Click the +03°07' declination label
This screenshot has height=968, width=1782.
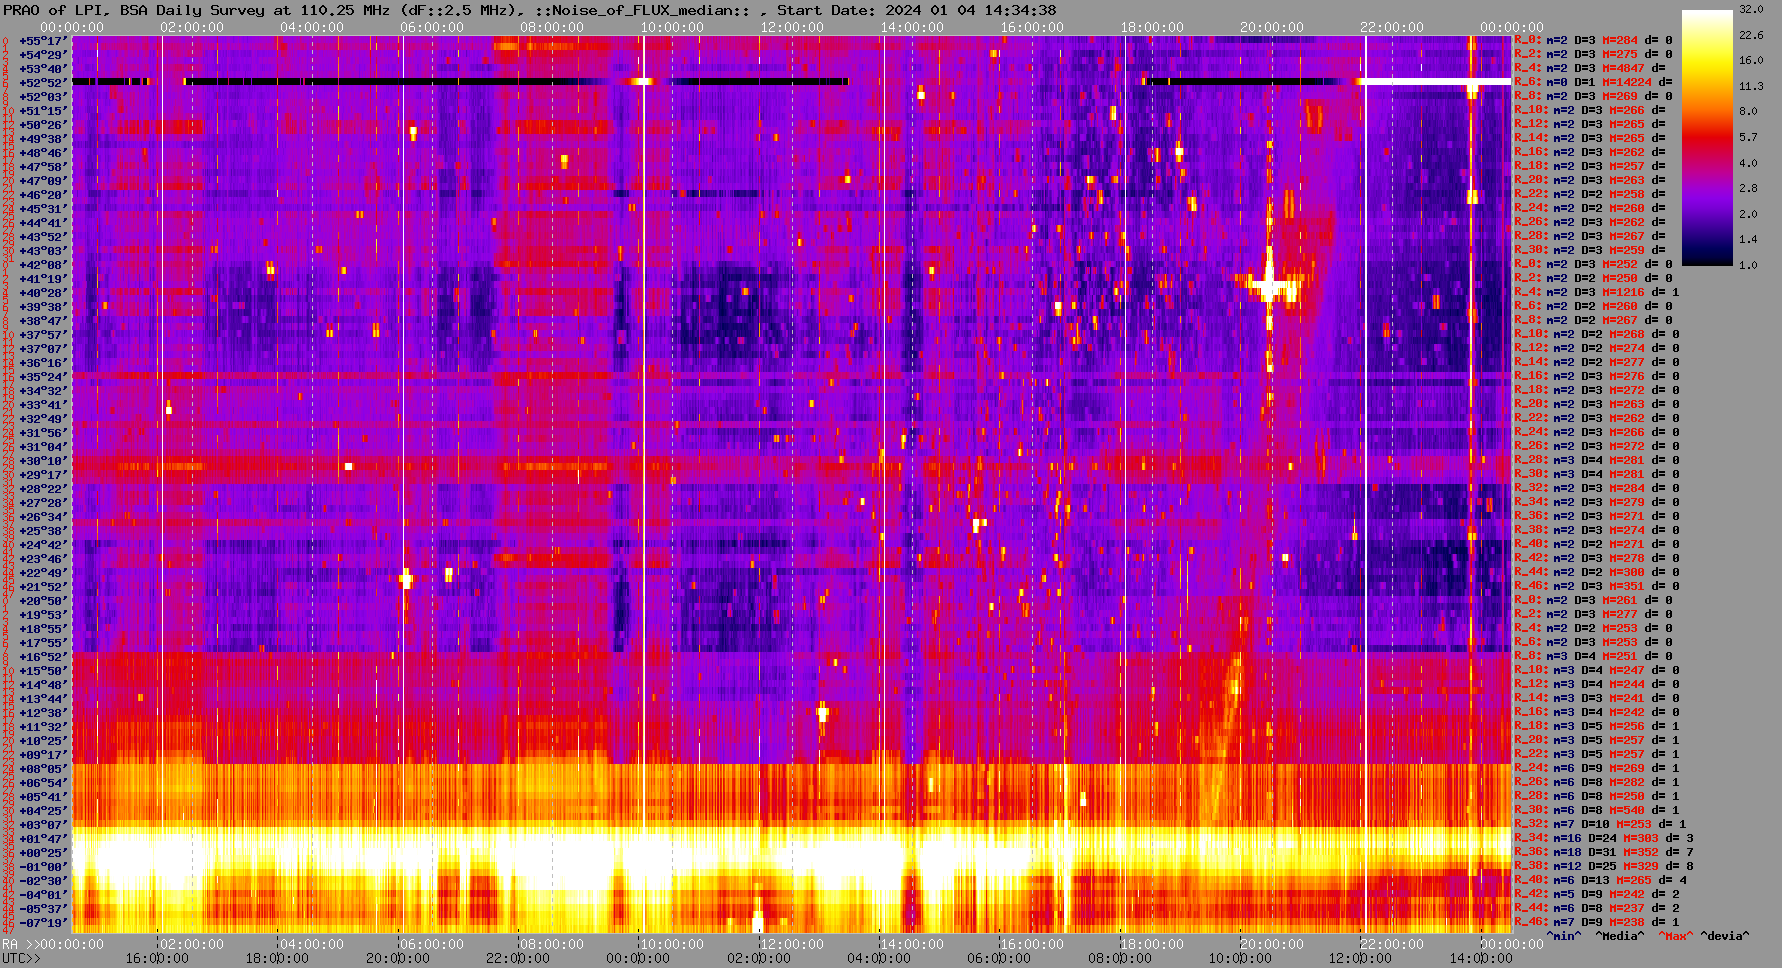(x=43, y=824)
